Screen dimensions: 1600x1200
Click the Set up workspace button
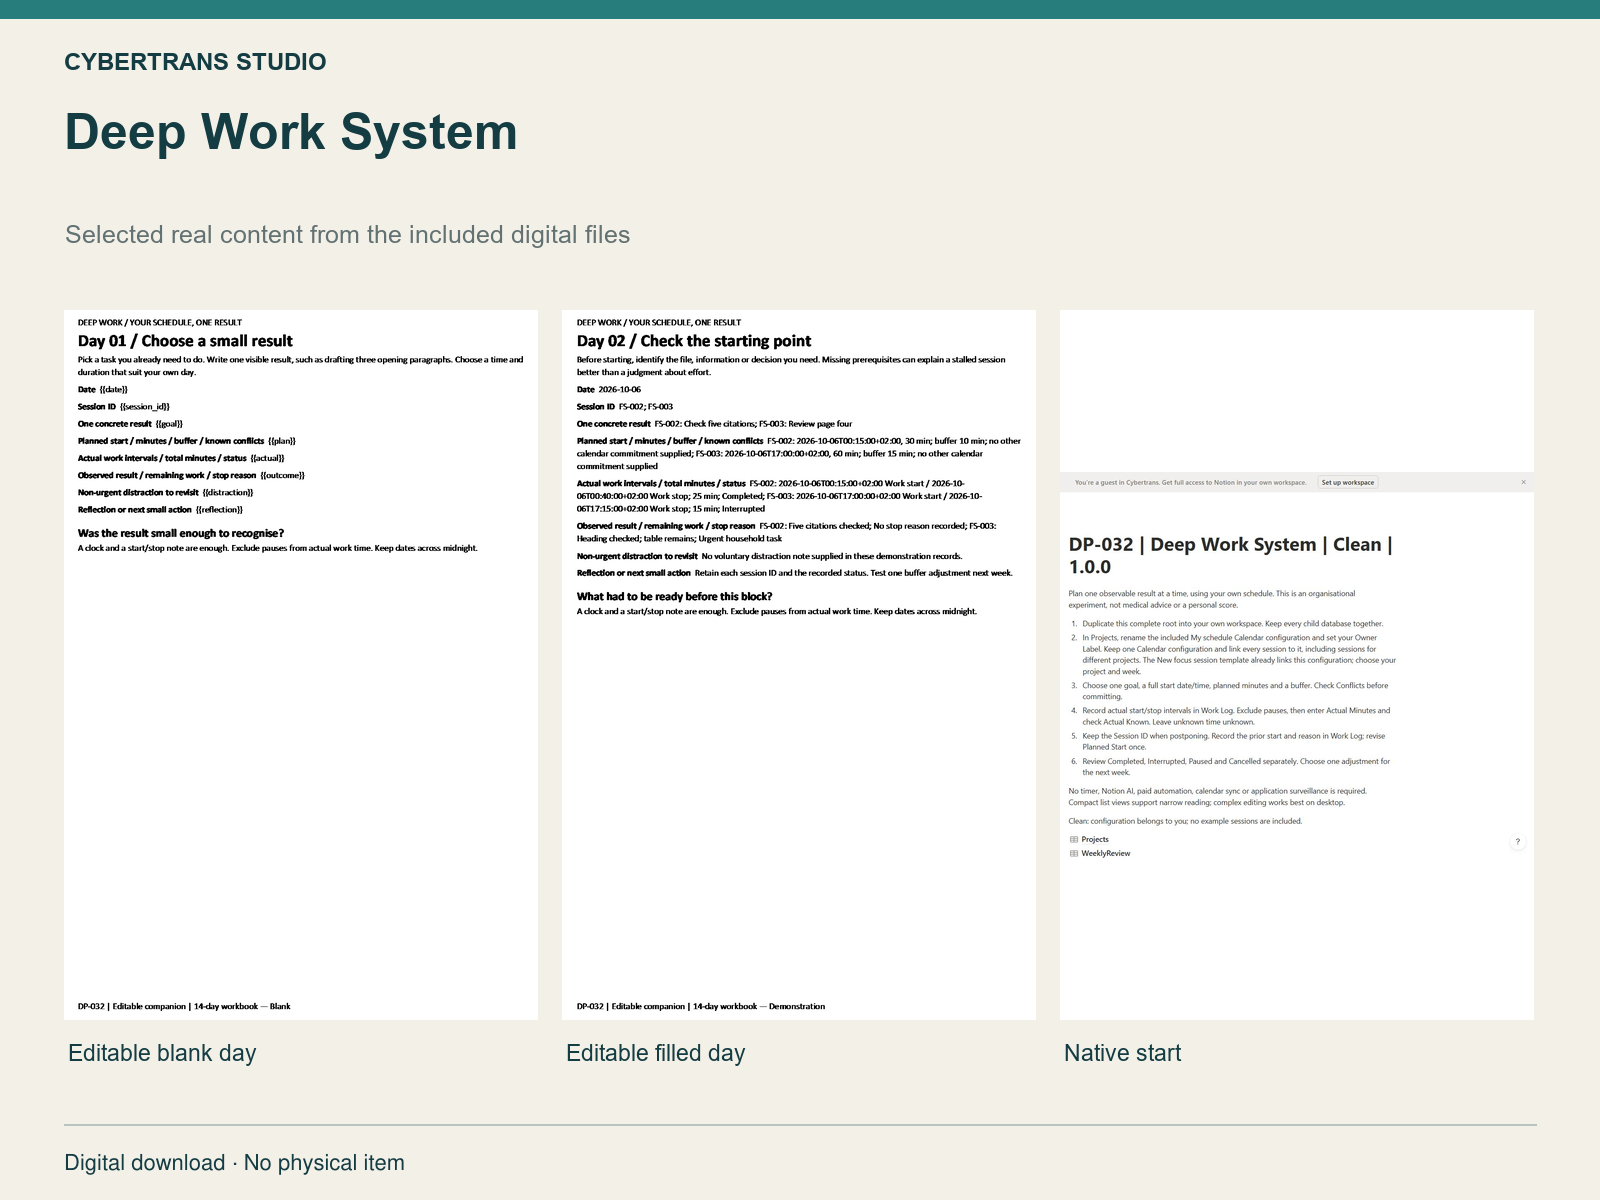click(x=1347, y=482)
